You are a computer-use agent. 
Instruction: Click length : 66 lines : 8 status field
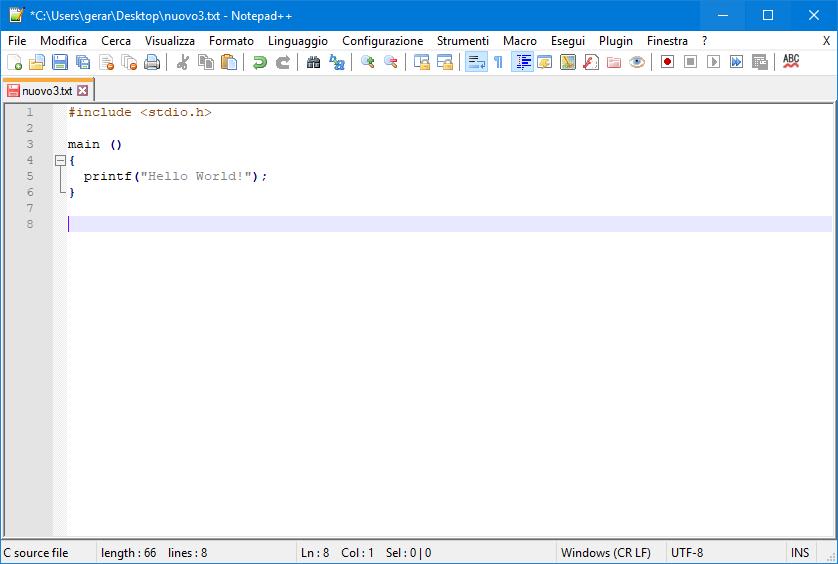(154, 553)
